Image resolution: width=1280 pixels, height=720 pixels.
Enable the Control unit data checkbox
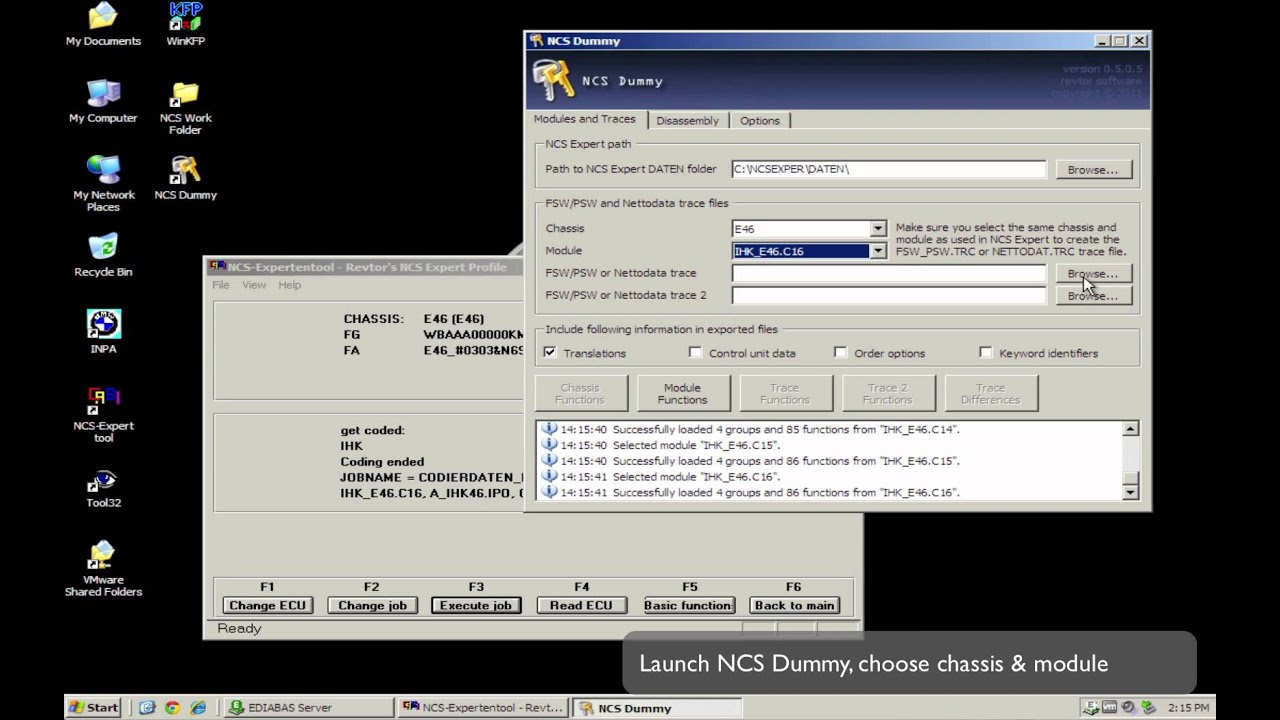tap(695, 353)
